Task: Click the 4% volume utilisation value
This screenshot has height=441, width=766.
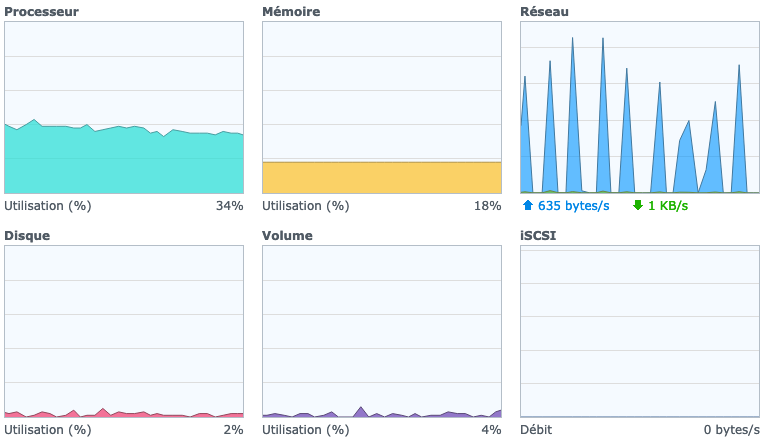Action: pos(491,430)
